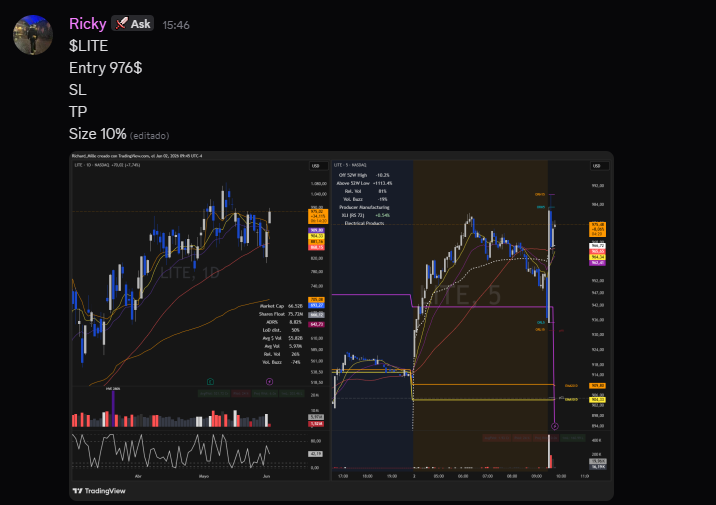Click the purple event marker on daily chart
The width and height of the screenshot is (716, 505).
tap(269, 381)
